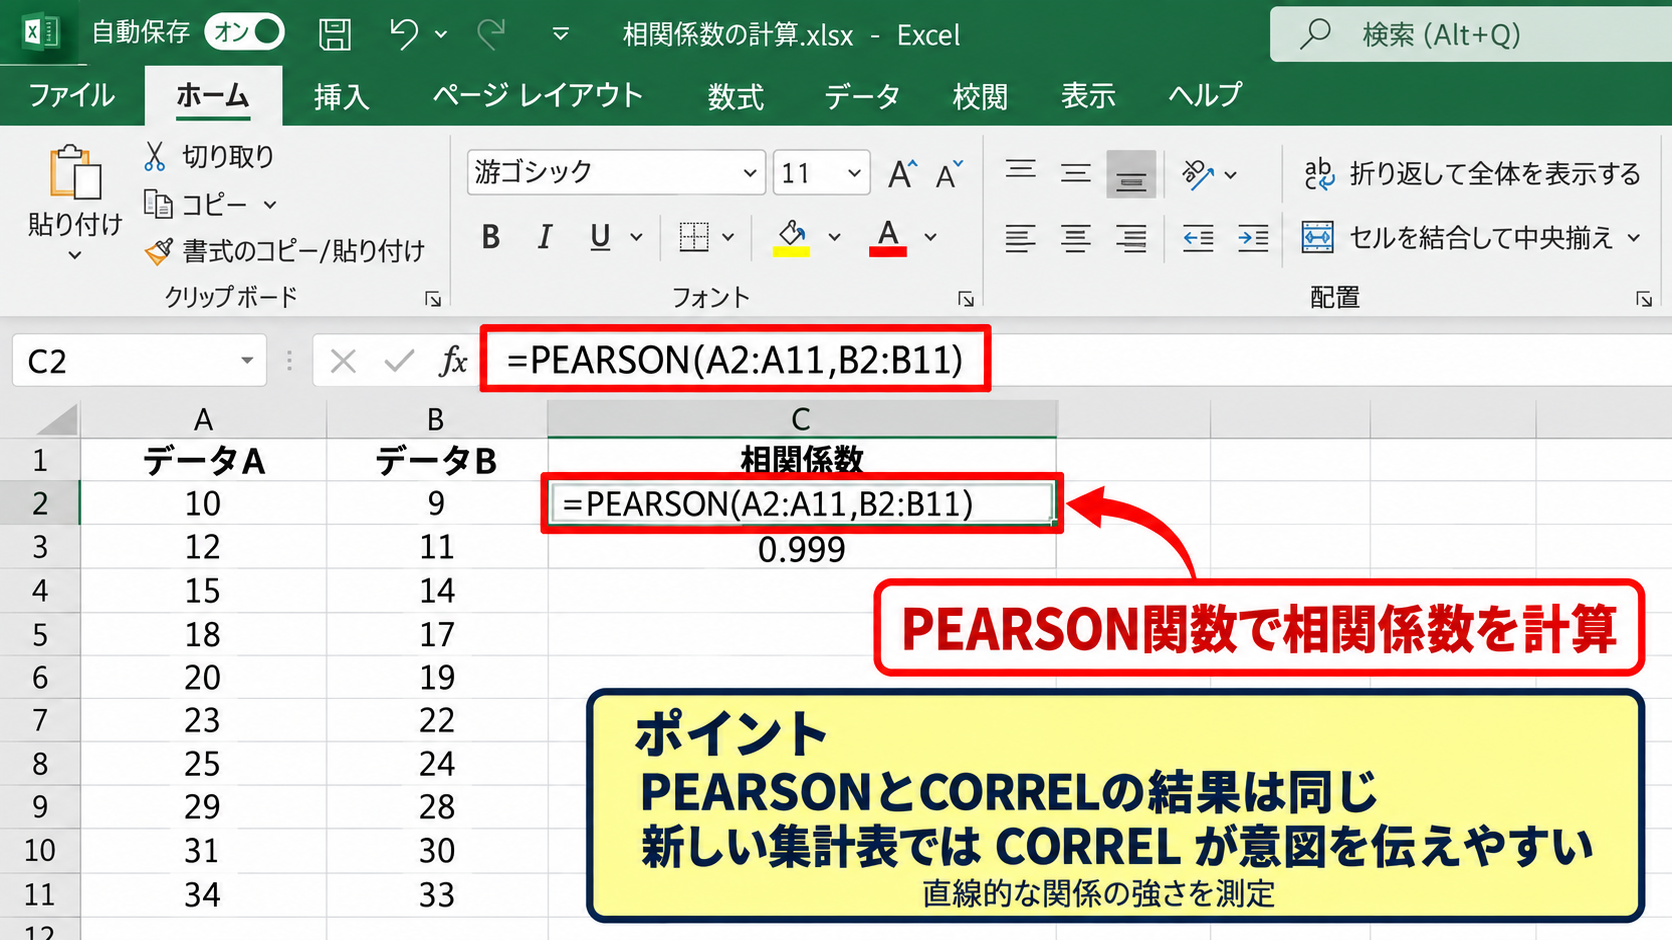Switch to the 数式 tab
Viewport: 1672px width, 940px height.
736,96
